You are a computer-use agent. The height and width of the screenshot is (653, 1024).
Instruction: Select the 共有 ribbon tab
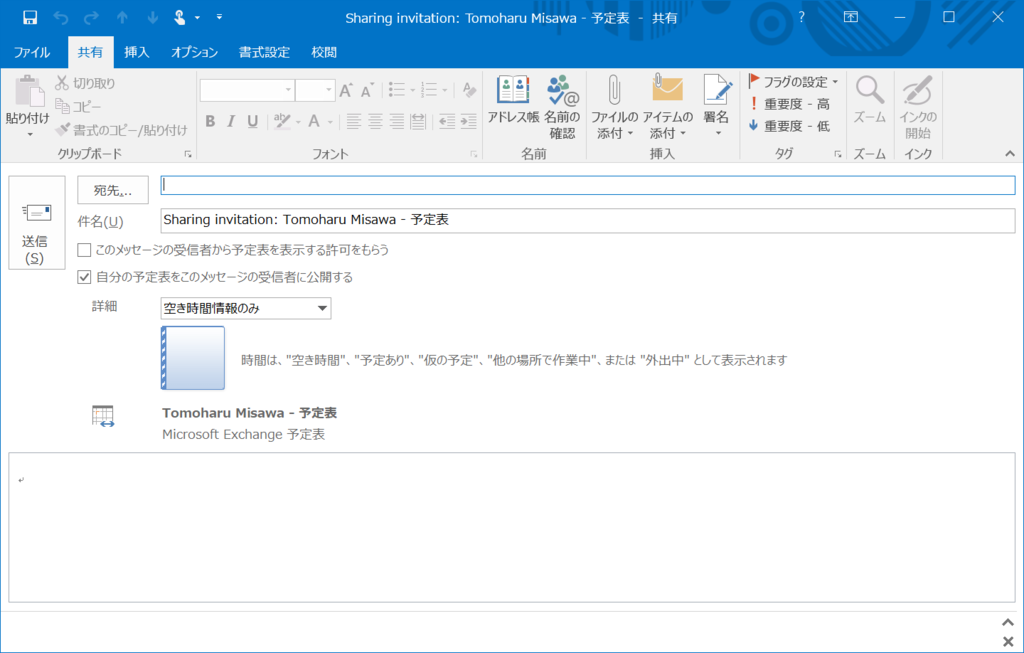[90, 52]
